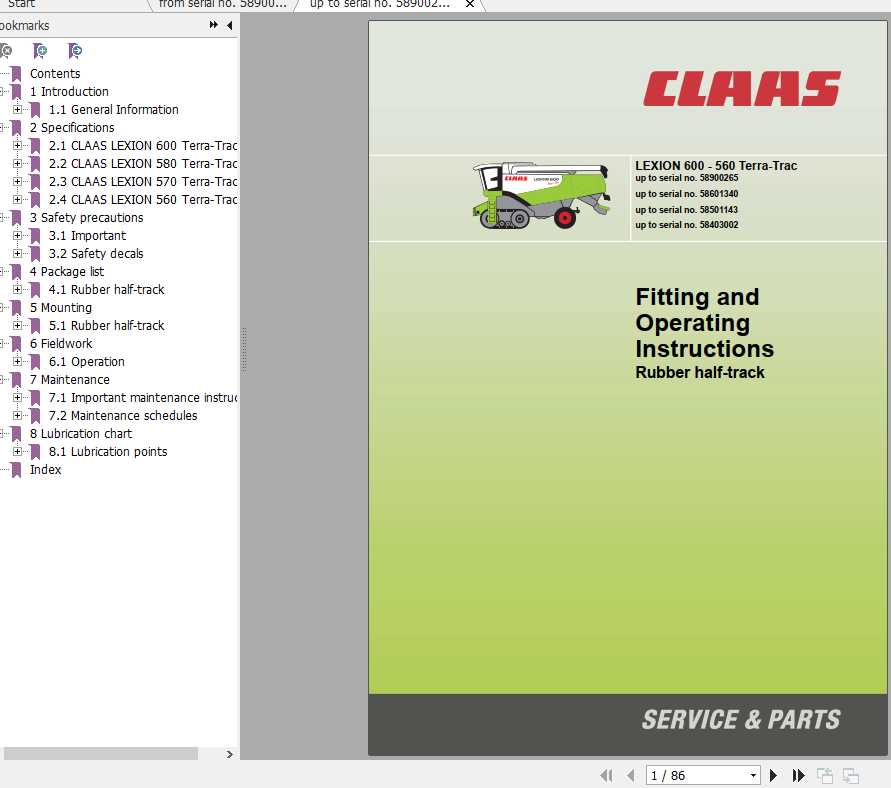Screen dimensions: 891x788
Task: Jump to the selected bookmark destination
Action: (x=73, y=50)
